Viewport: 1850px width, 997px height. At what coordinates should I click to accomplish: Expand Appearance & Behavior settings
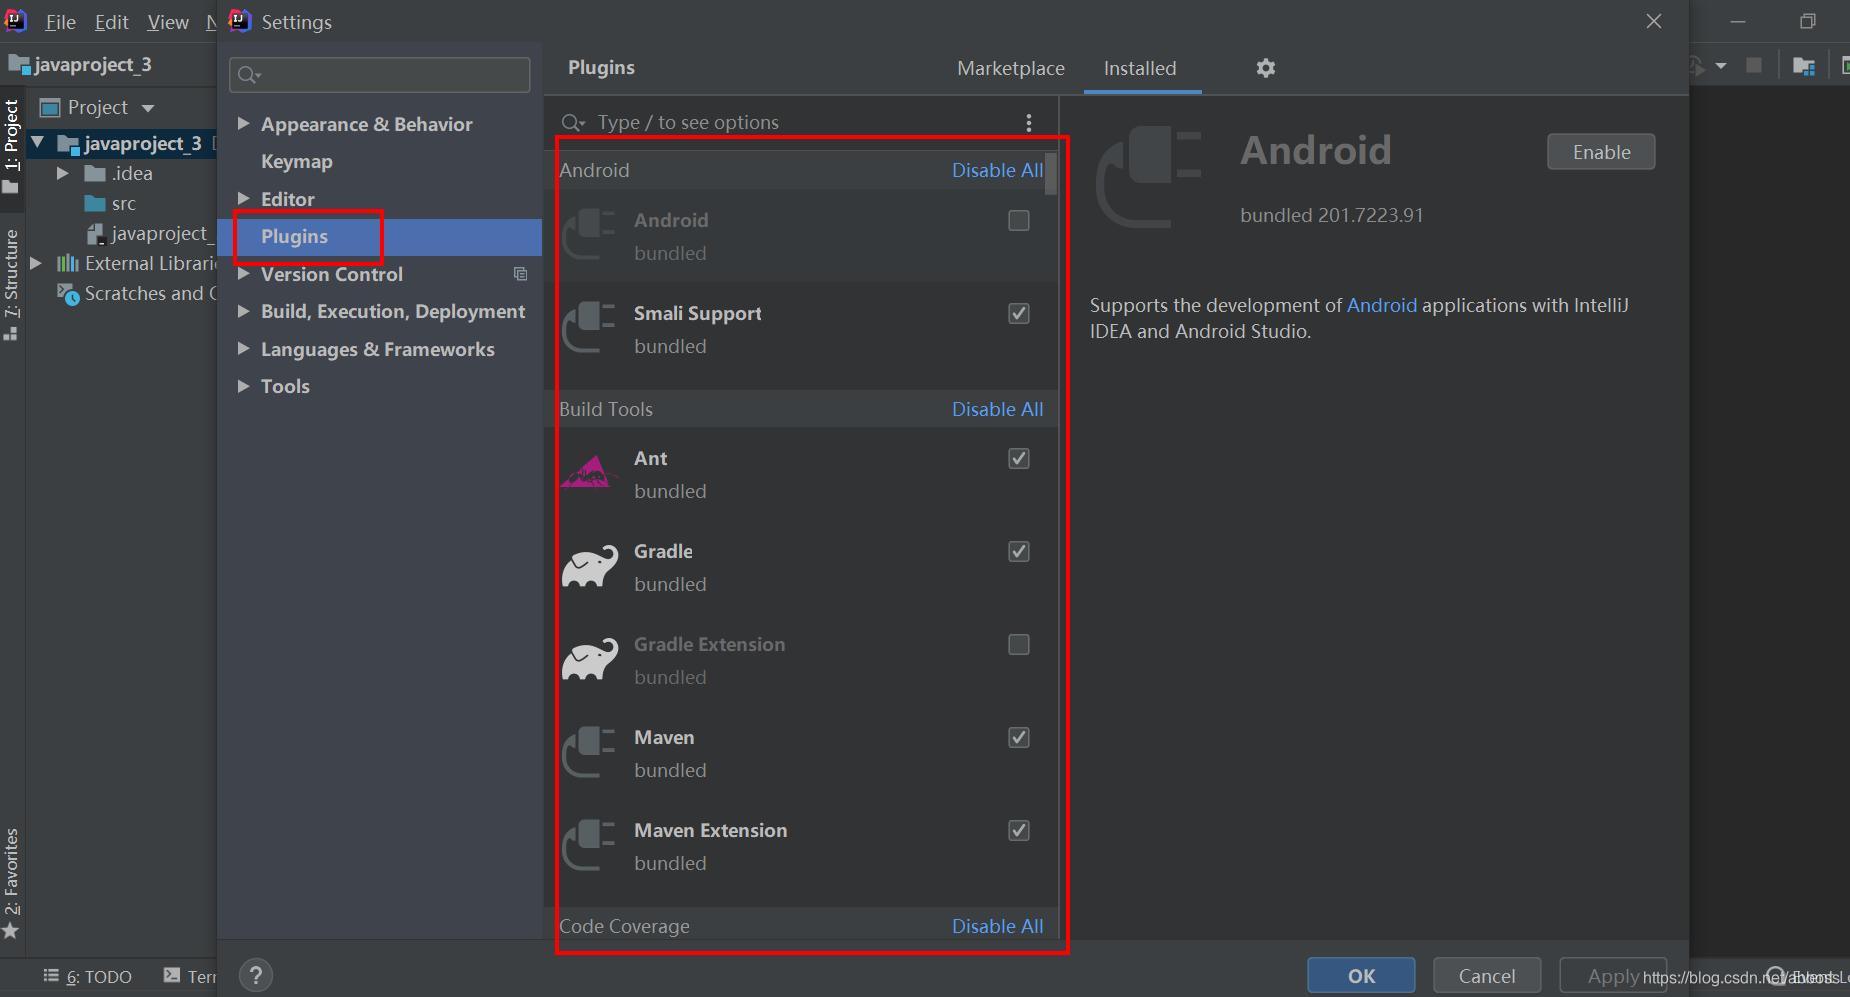coord(243,124)
